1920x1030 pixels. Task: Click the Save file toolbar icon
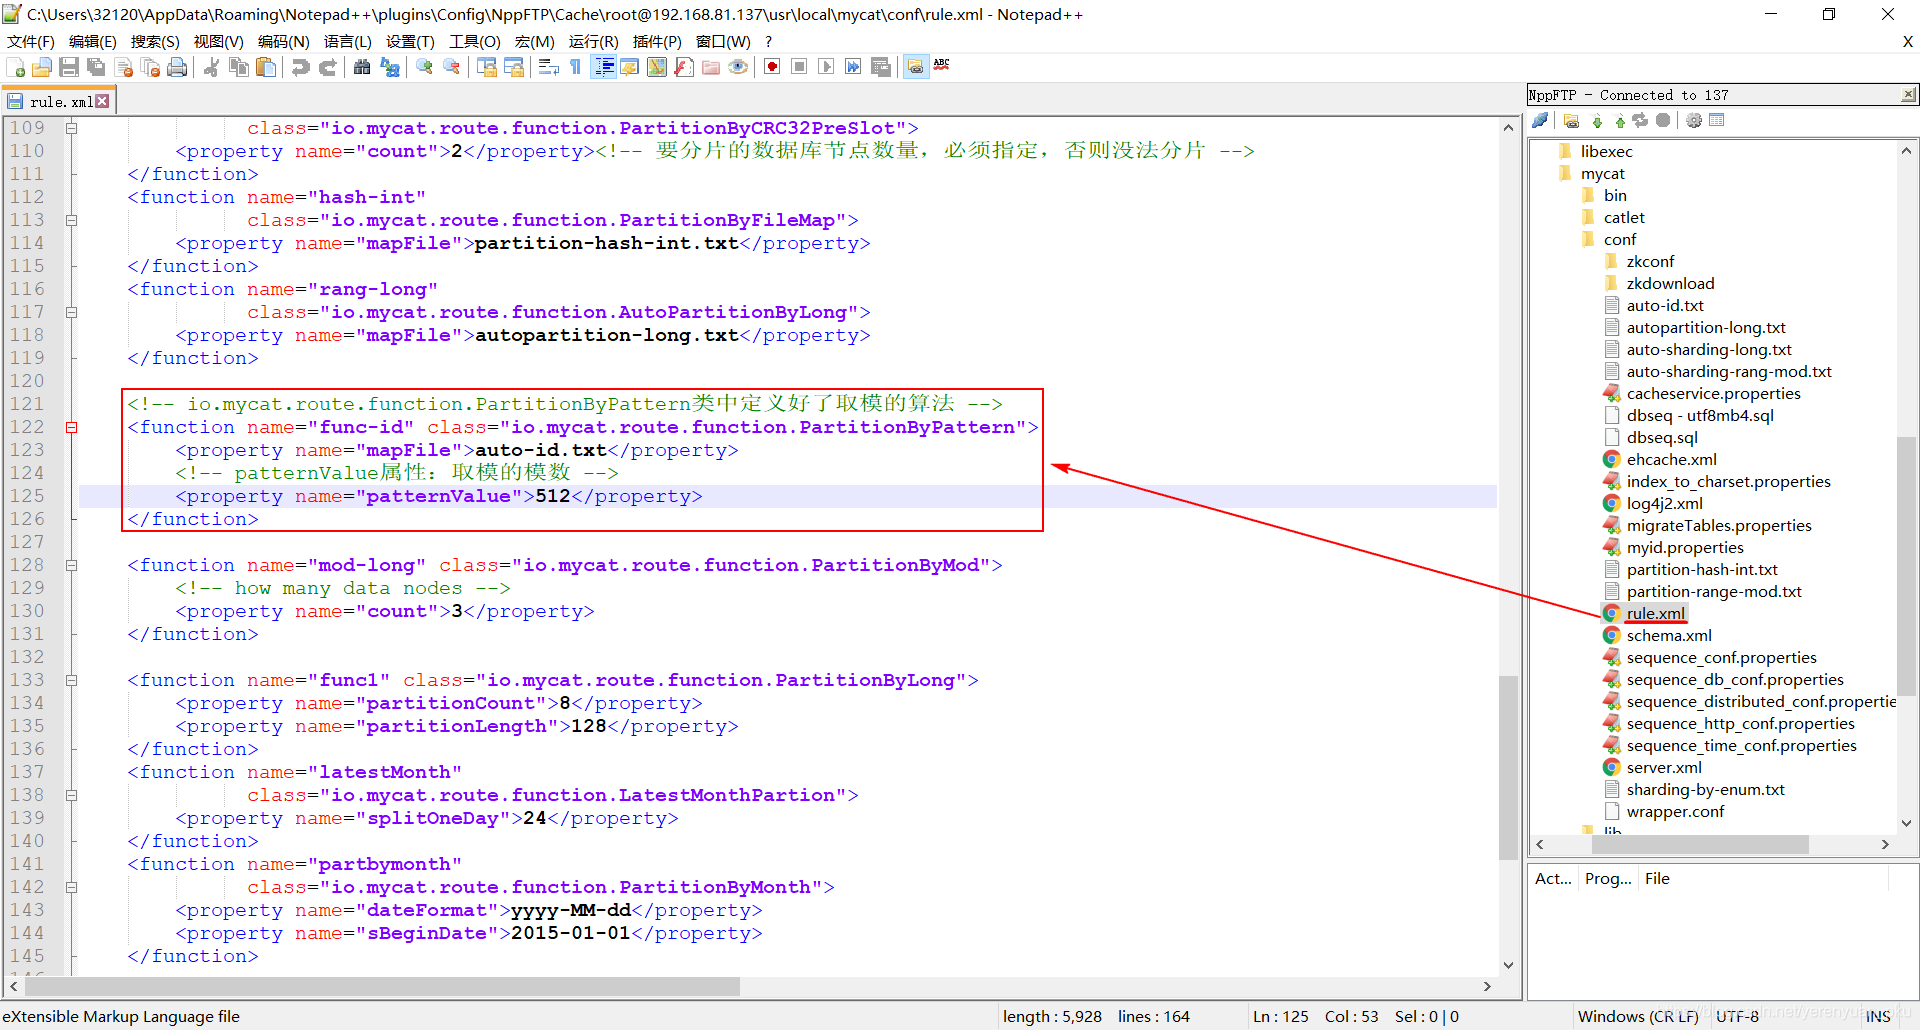tap(69, 67)
